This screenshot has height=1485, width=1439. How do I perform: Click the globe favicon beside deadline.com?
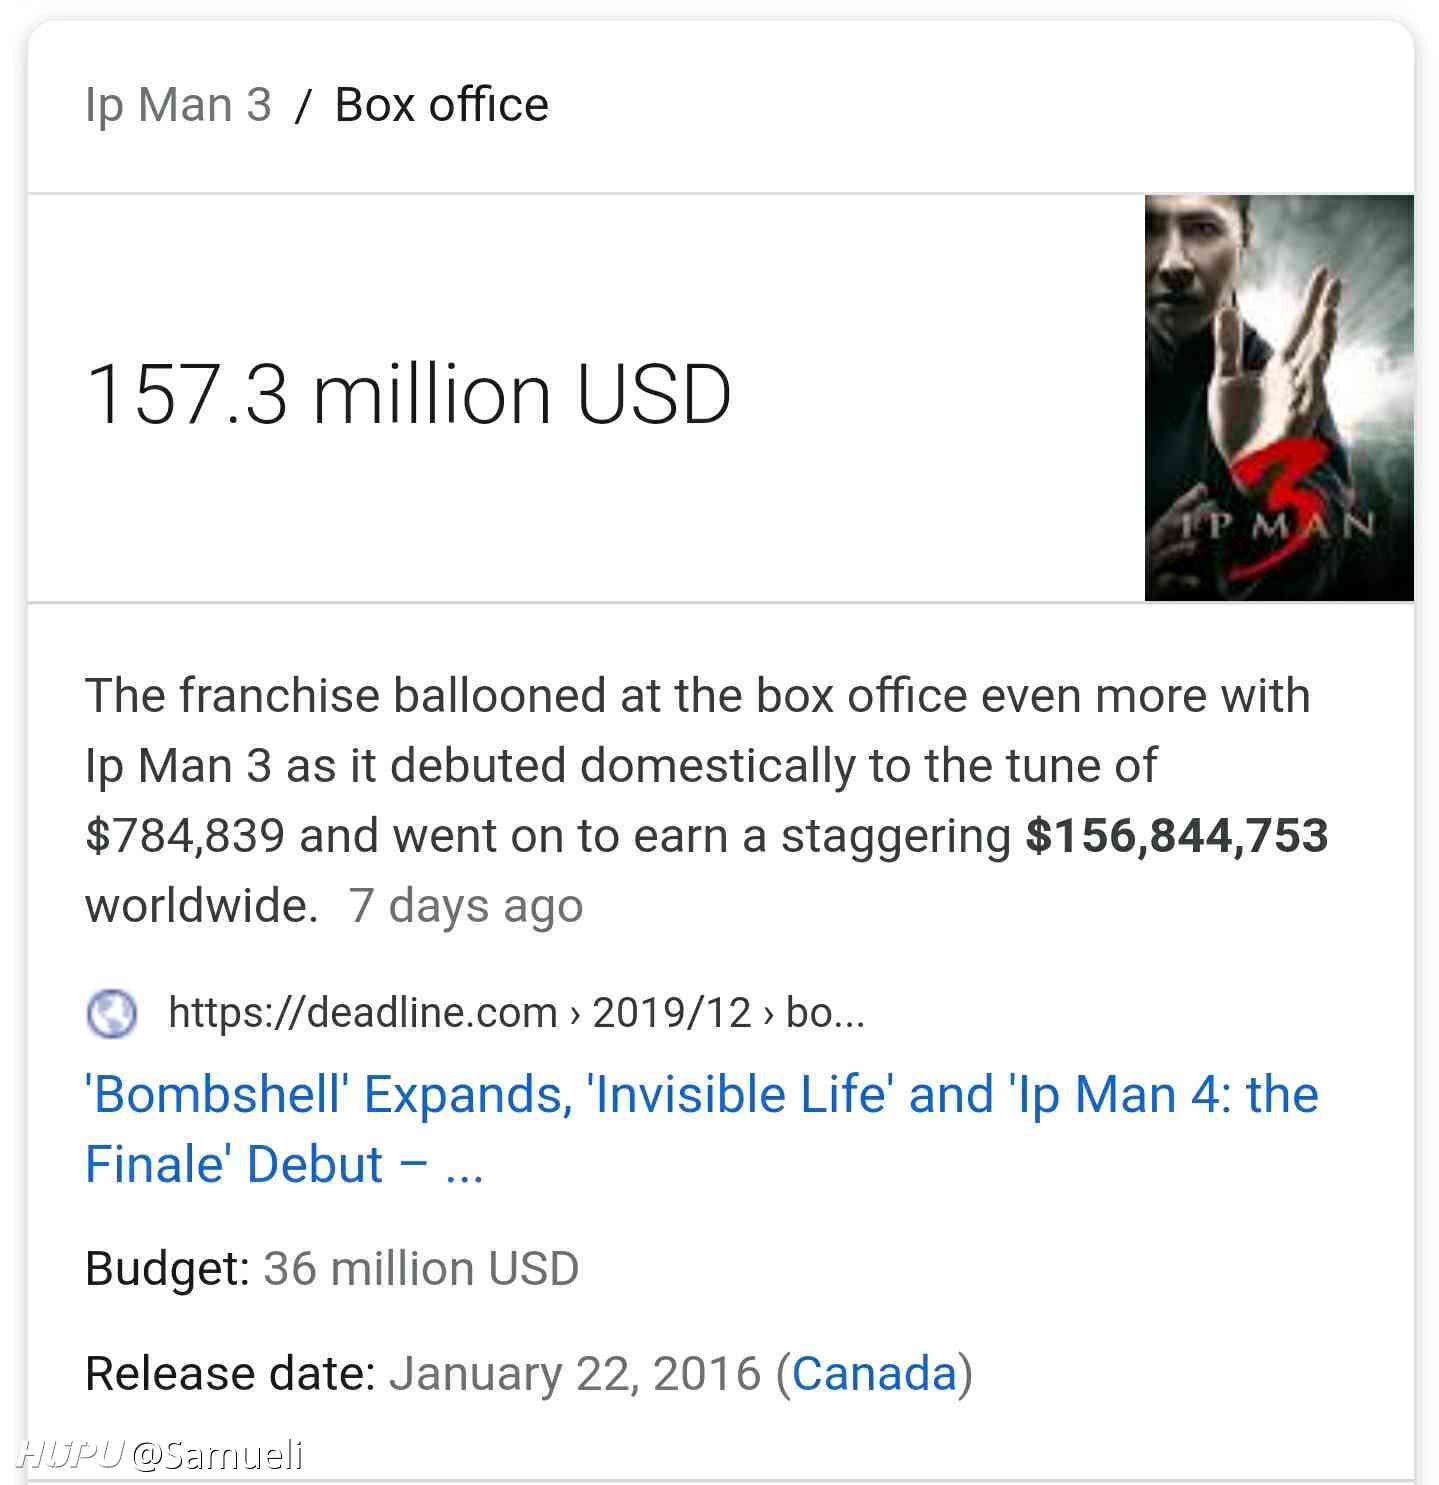pos(111,1013)
